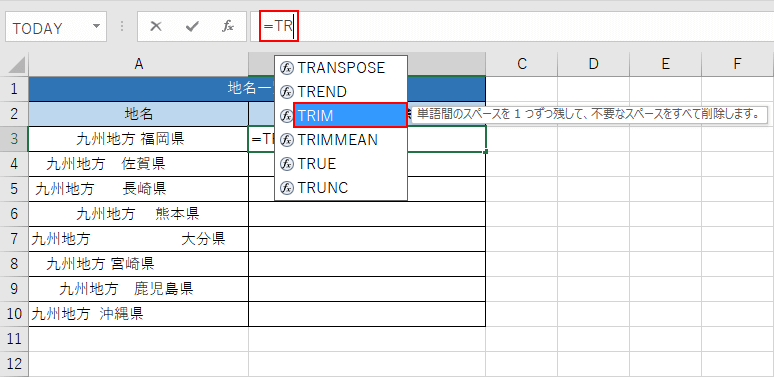Click the formula bar options dots handle
Viewport: 774px width, 377px height.
tap(122, 27)
